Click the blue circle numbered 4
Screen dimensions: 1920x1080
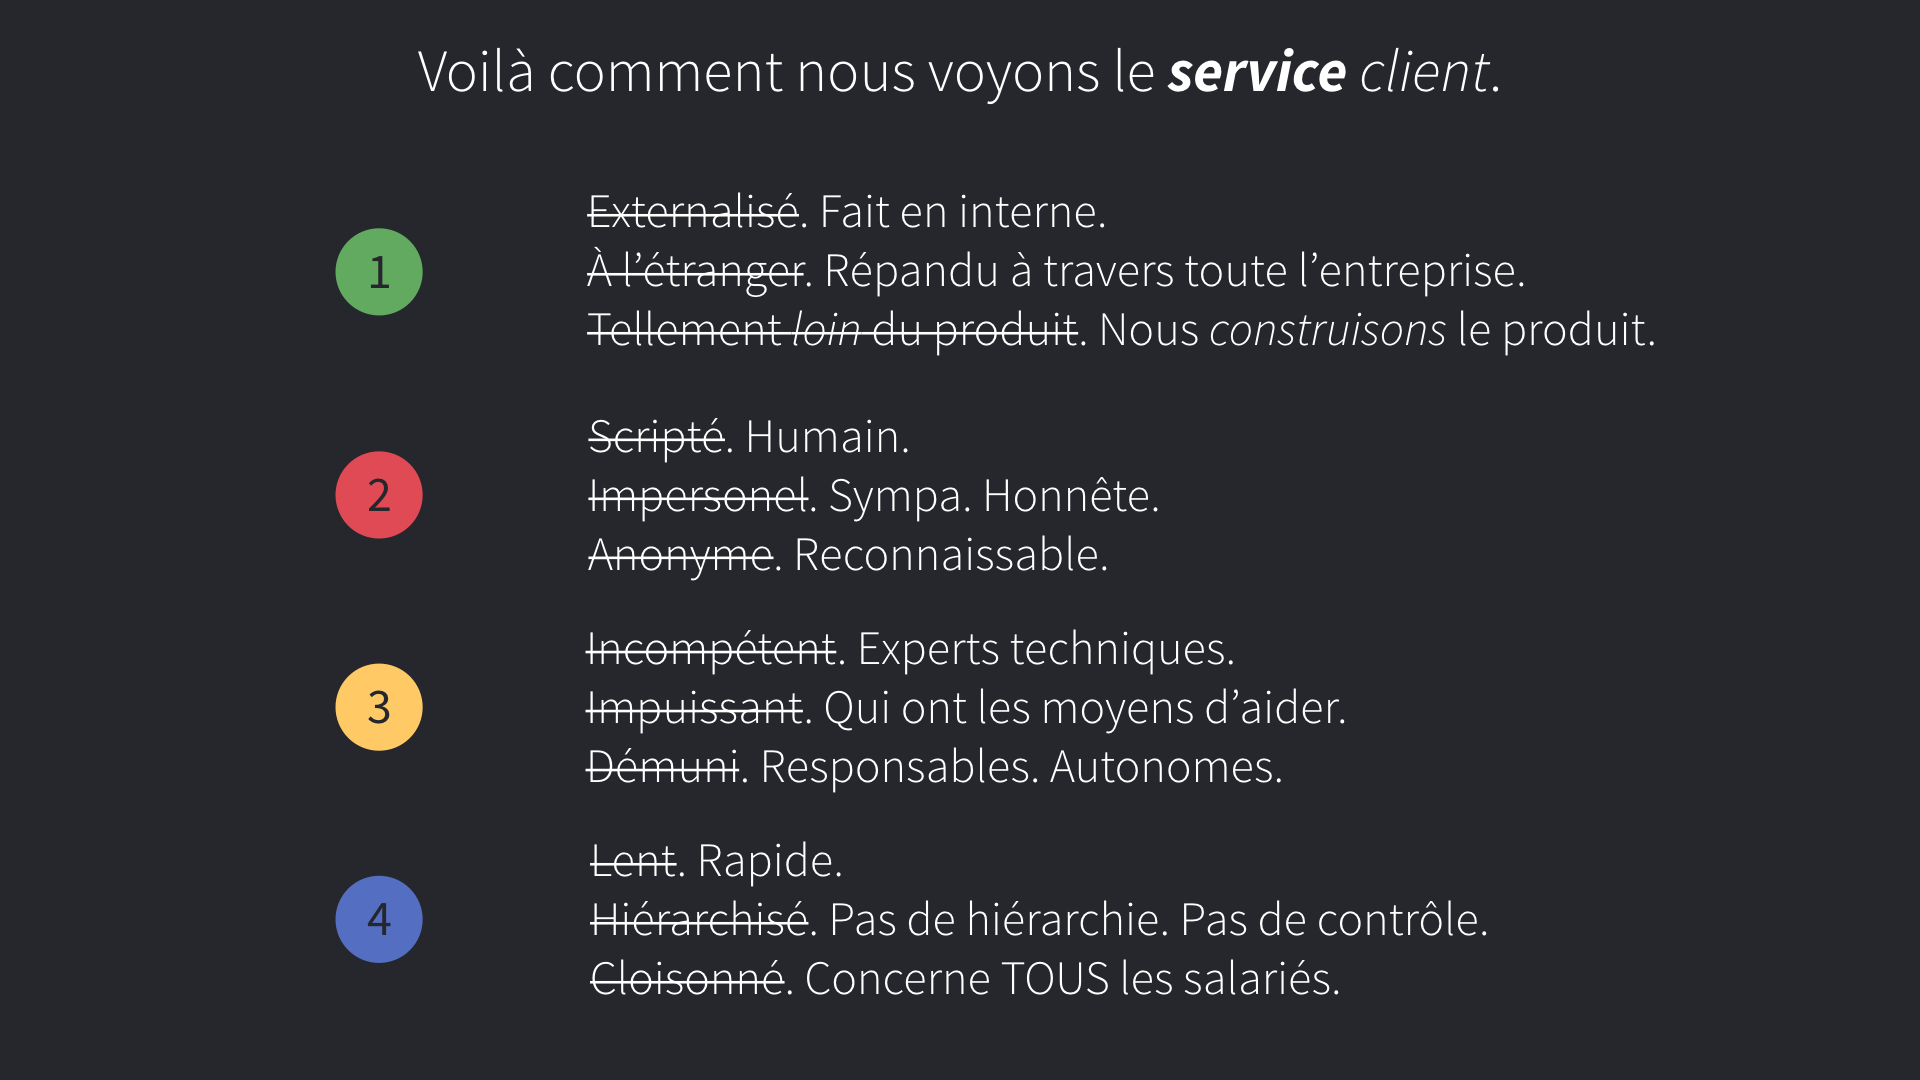pyautogui.click(x=379, y=919)
